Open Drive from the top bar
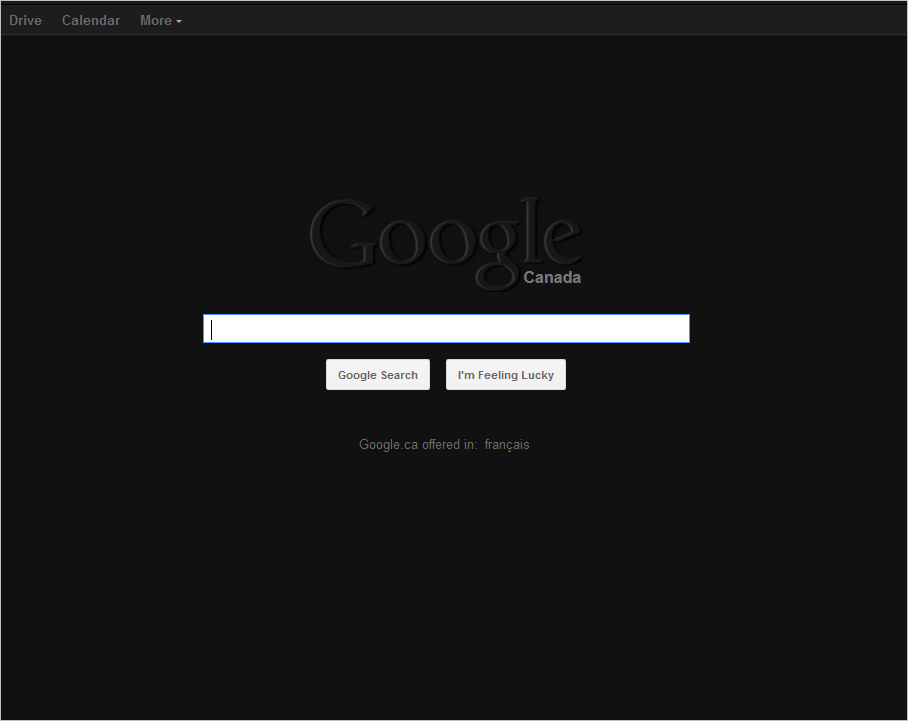The image size is (908, 721). click(25, 20)
